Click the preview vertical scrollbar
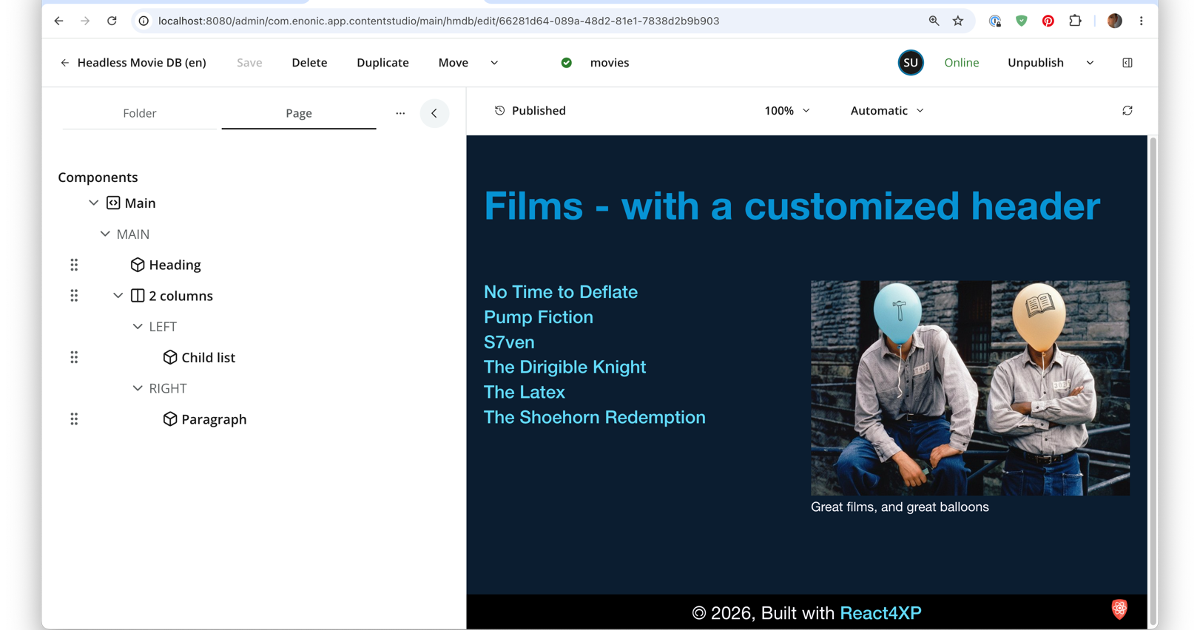This screenshot has height=630, width=1200. [x=1153, y=382]
